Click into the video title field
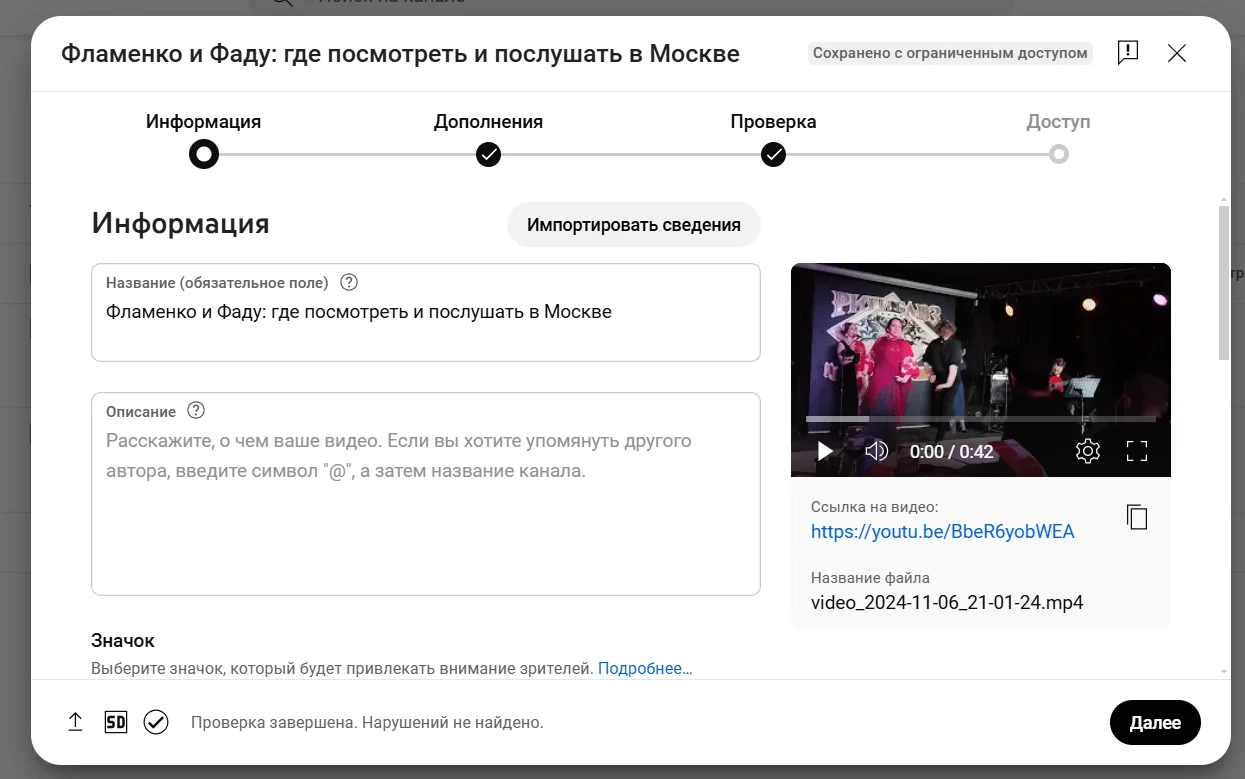Viewport: 1245px width, 779px height. point(426,312)
